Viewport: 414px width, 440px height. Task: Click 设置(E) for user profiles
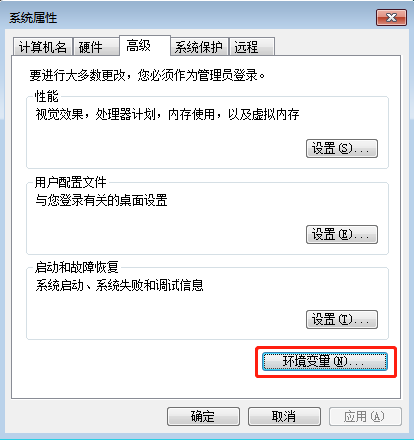coord(342,234)
